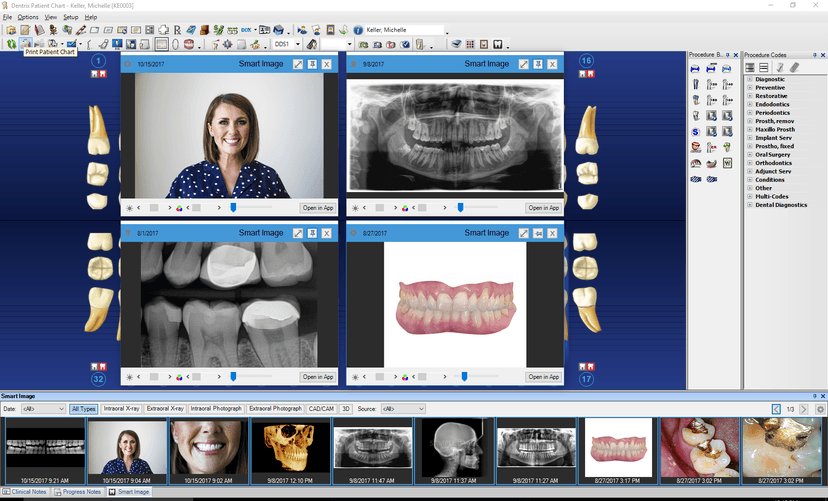
Task: Open the Options menu
Action: click(28, 17)
